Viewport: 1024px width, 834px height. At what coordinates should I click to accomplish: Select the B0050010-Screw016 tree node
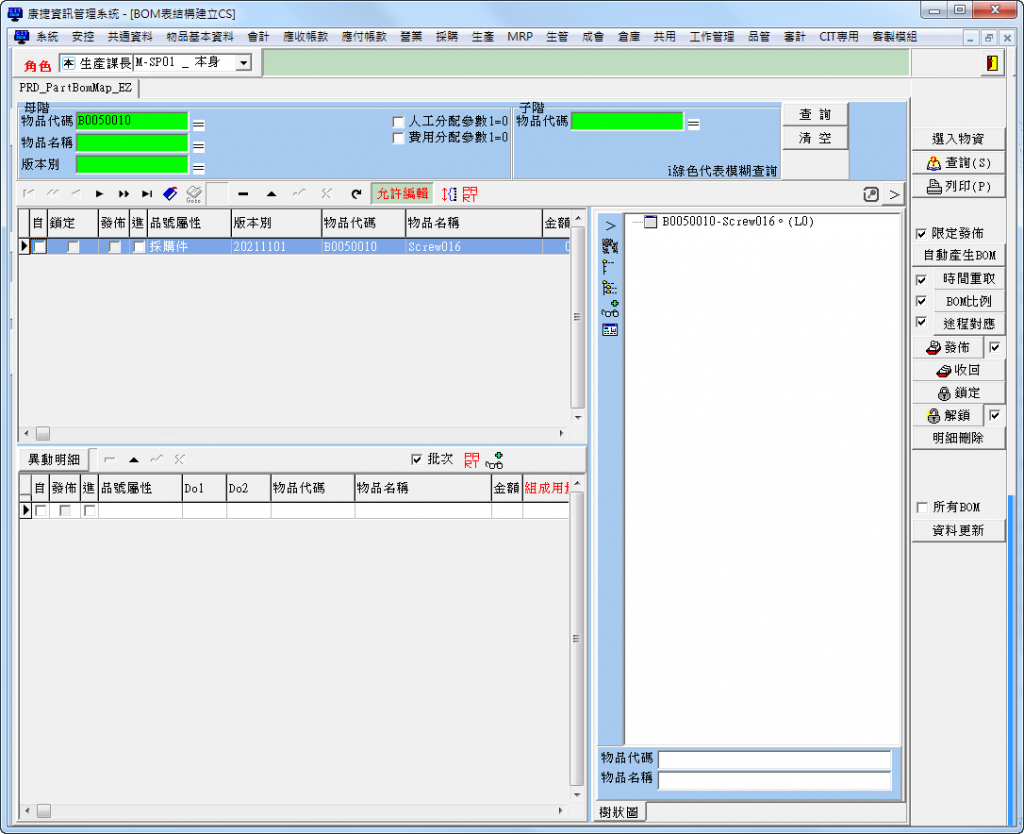pos(737,222)
